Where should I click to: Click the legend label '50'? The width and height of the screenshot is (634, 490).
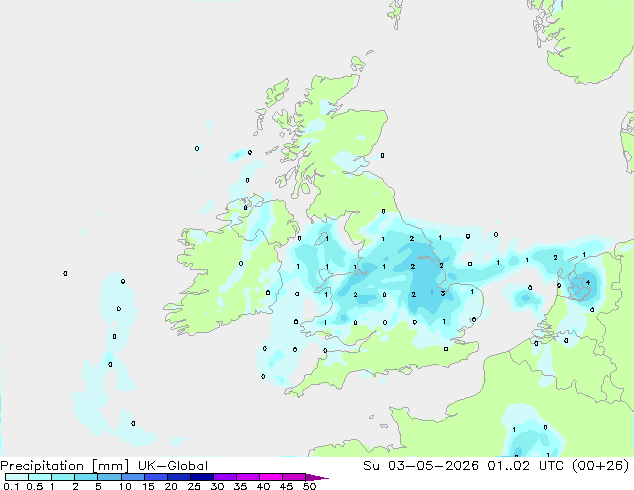[309, 486]
